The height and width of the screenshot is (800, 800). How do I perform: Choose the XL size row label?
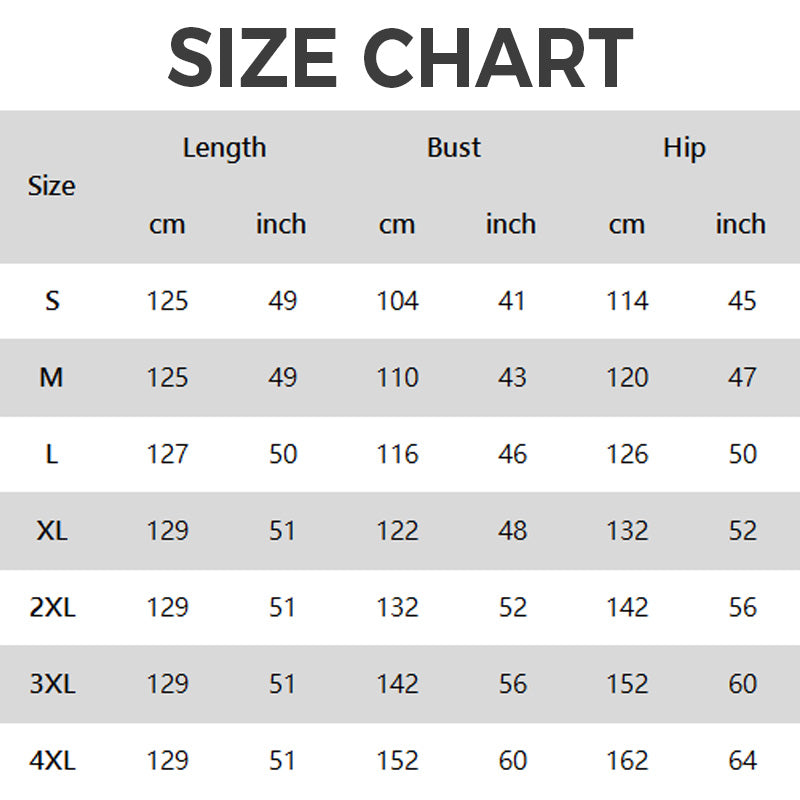coord(52,531)
